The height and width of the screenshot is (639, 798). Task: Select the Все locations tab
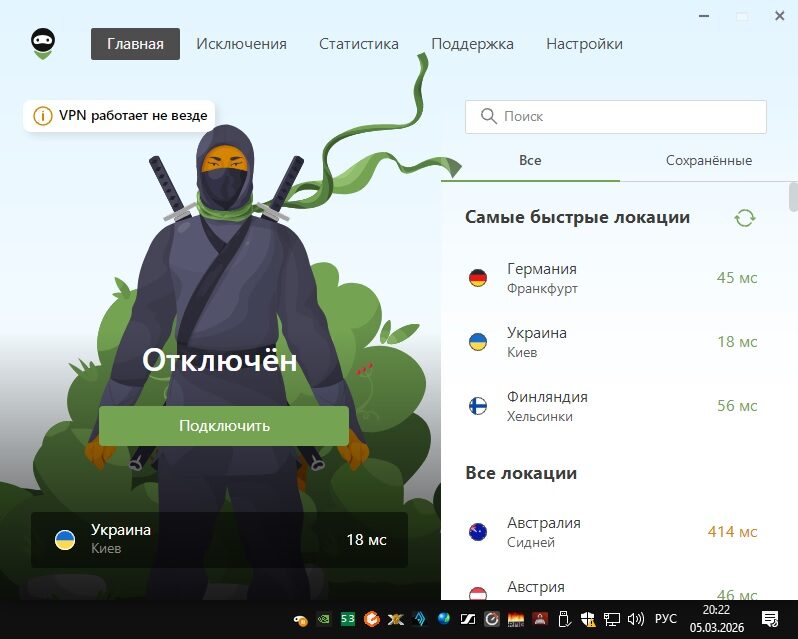point(530,160)
